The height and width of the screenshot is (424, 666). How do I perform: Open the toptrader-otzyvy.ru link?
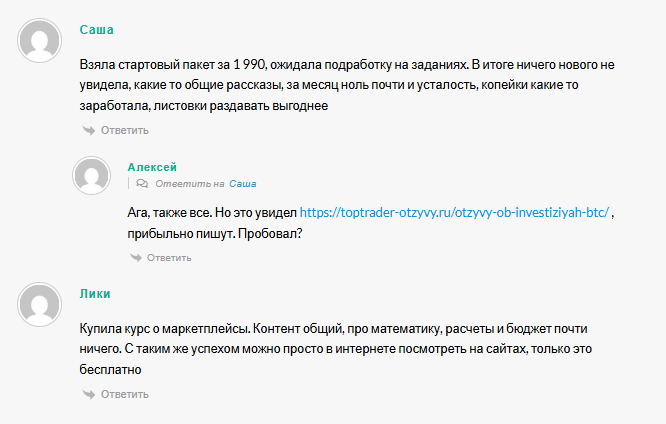[454, 213]
